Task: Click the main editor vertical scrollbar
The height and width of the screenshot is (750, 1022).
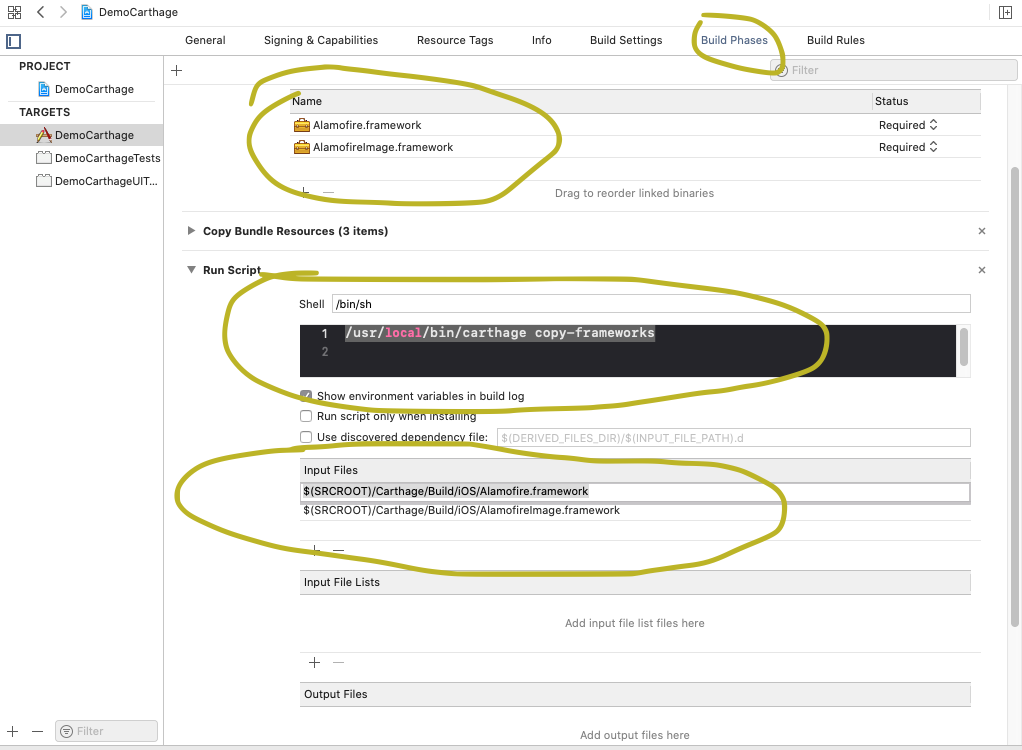Action: click(1015, 397)
